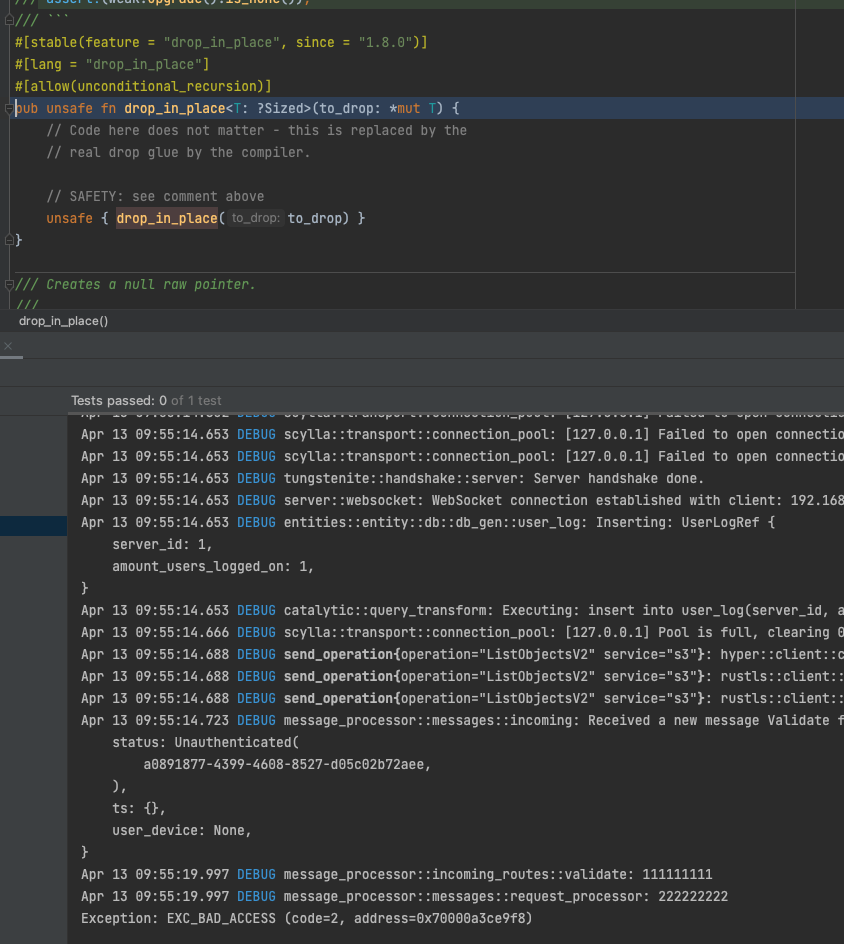The height and width of the screenshot is (944, 844).
Task: Click the 'Tests passed: 0 of 1 test' status
Action: coord(146,400)
